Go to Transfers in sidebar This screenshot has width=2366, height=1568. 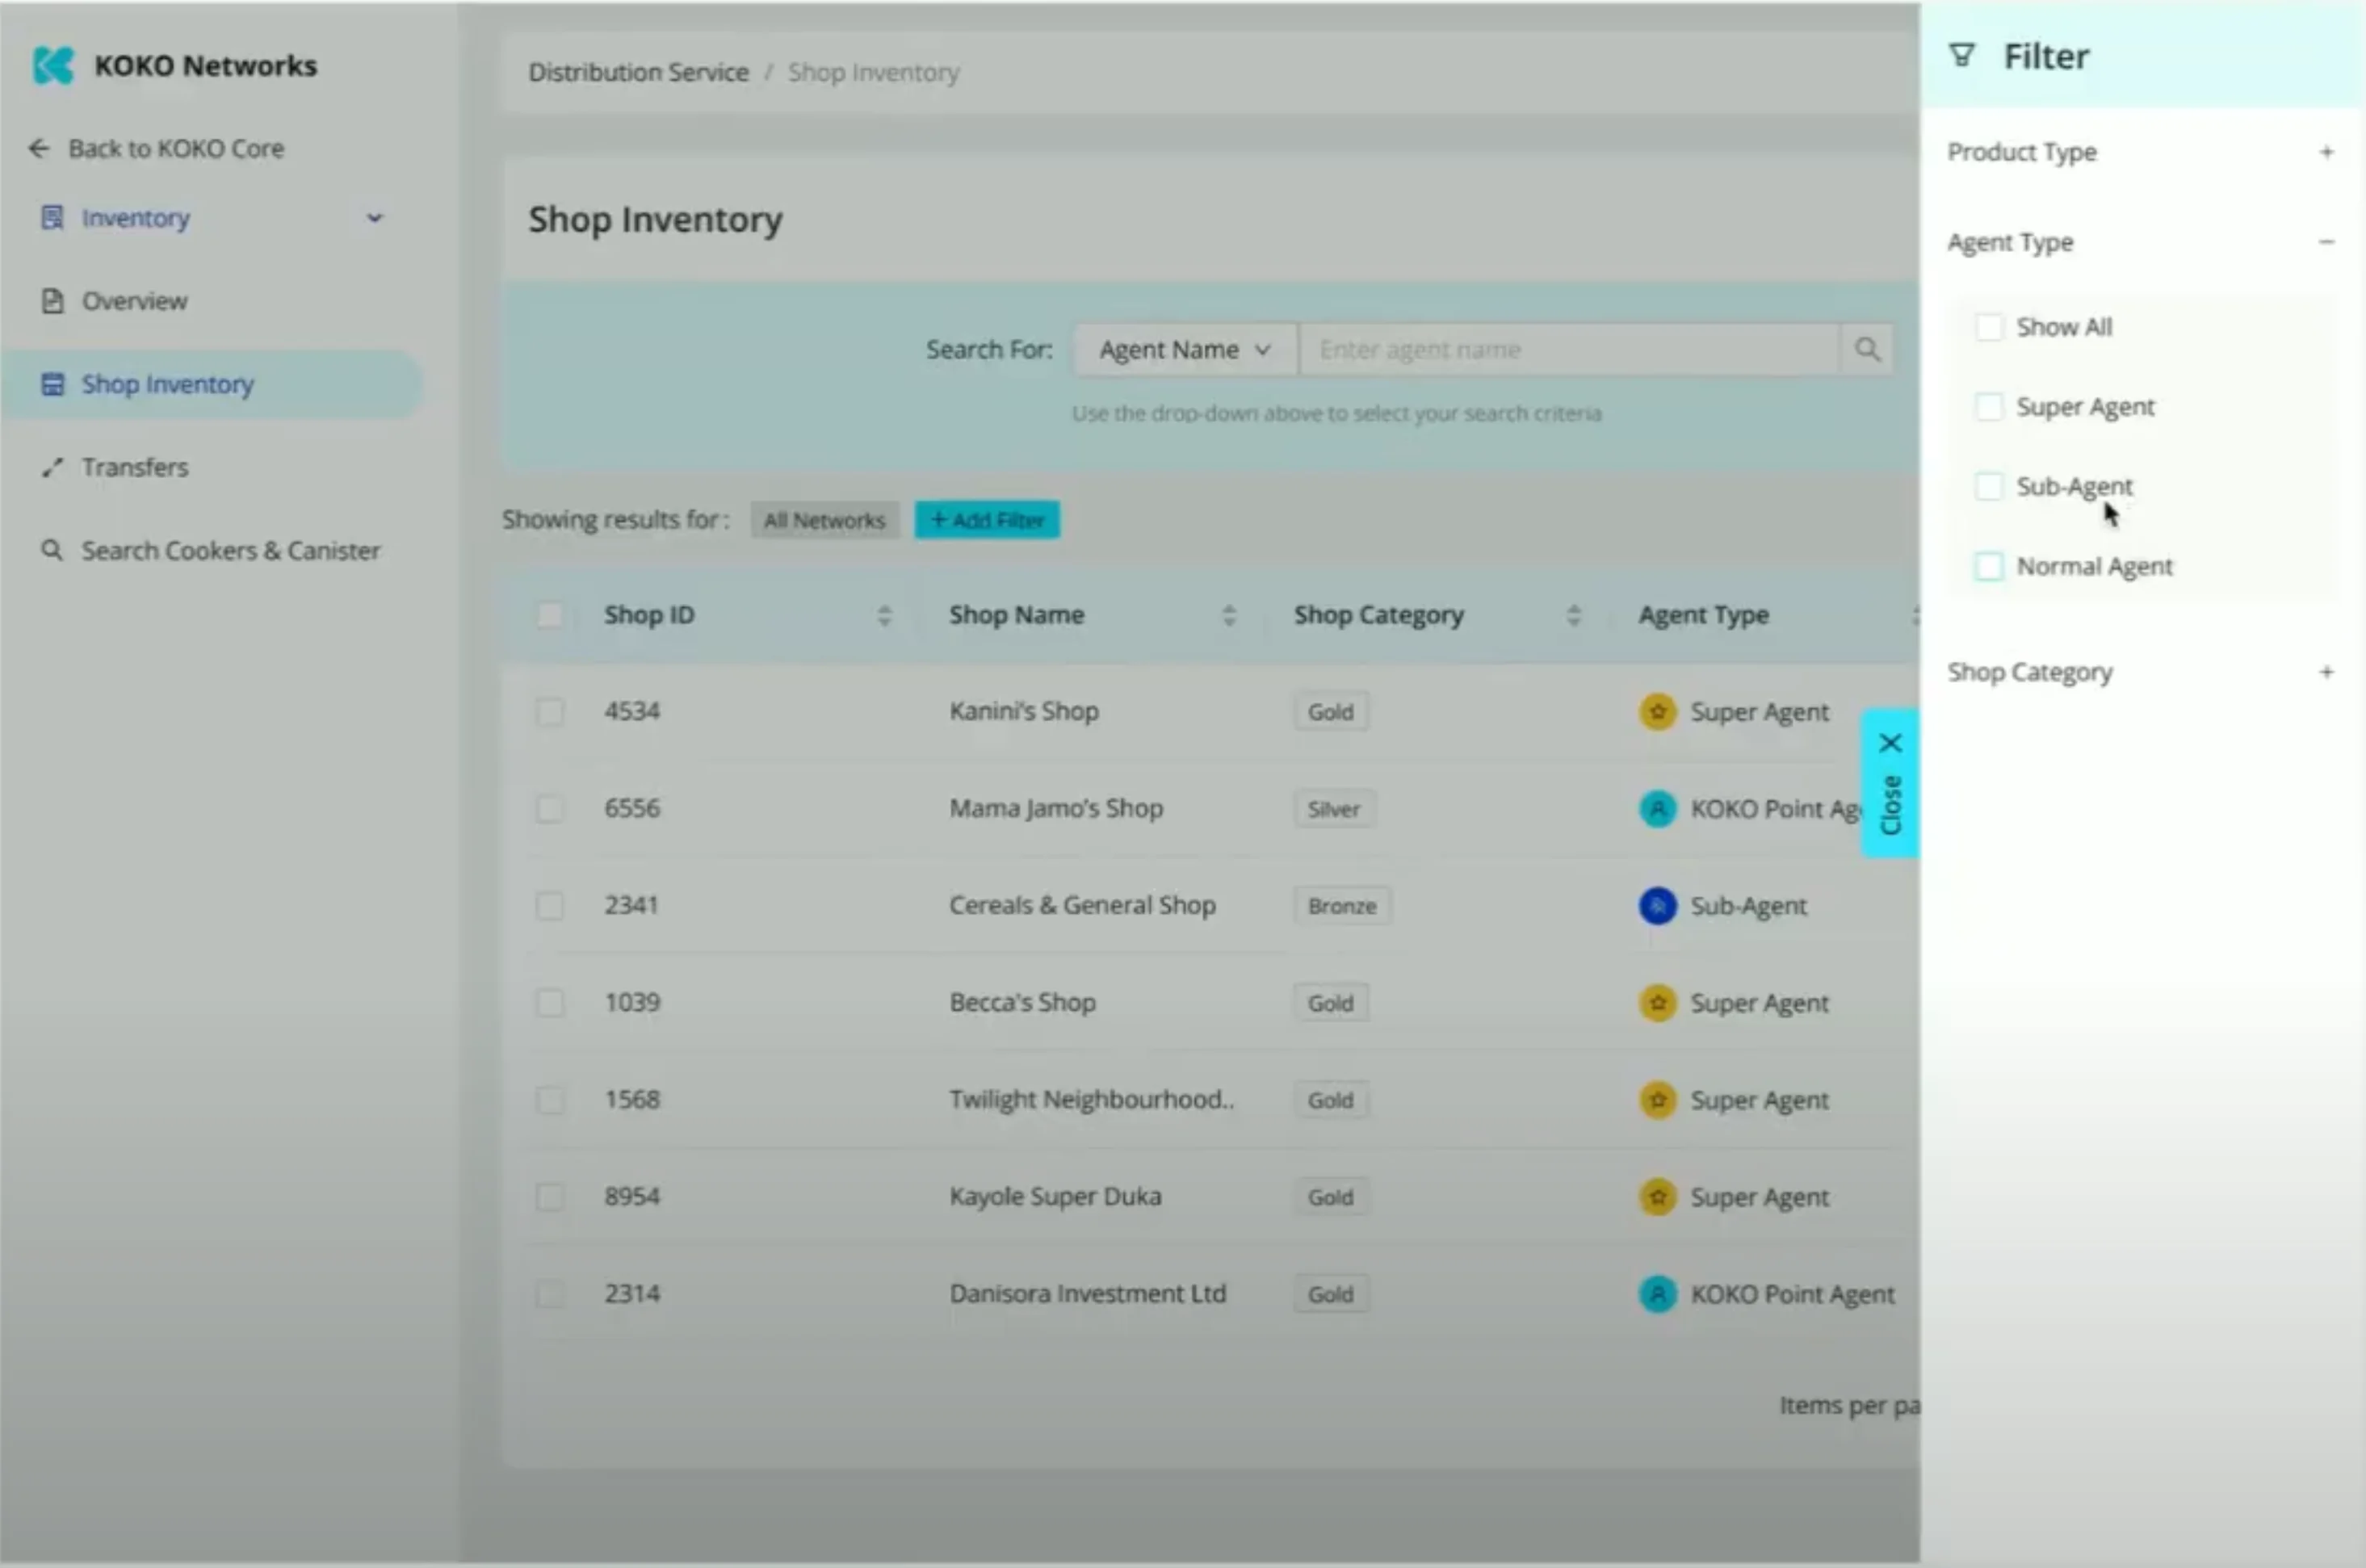(134, 467)
